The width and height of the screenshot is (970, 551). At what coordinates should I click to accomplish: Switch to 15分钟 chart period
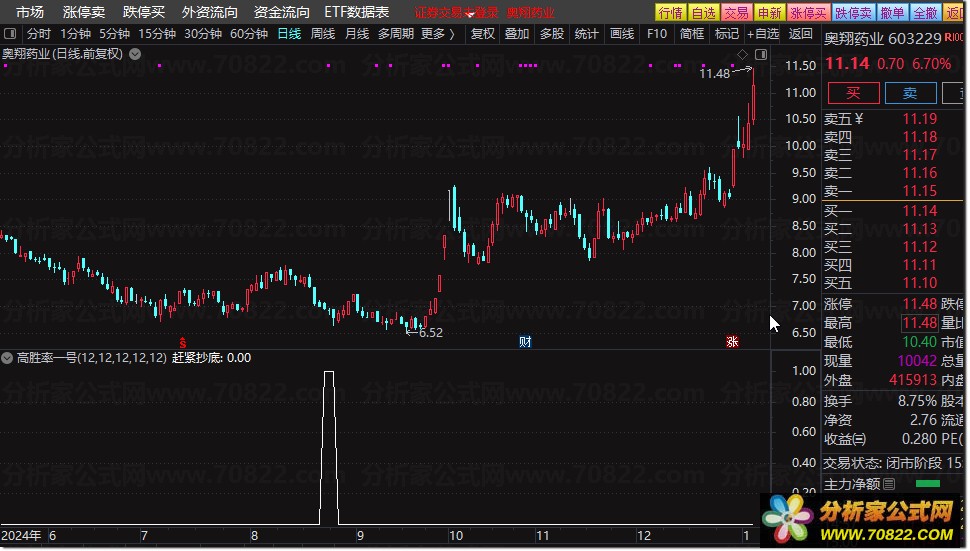click(157, 33)
